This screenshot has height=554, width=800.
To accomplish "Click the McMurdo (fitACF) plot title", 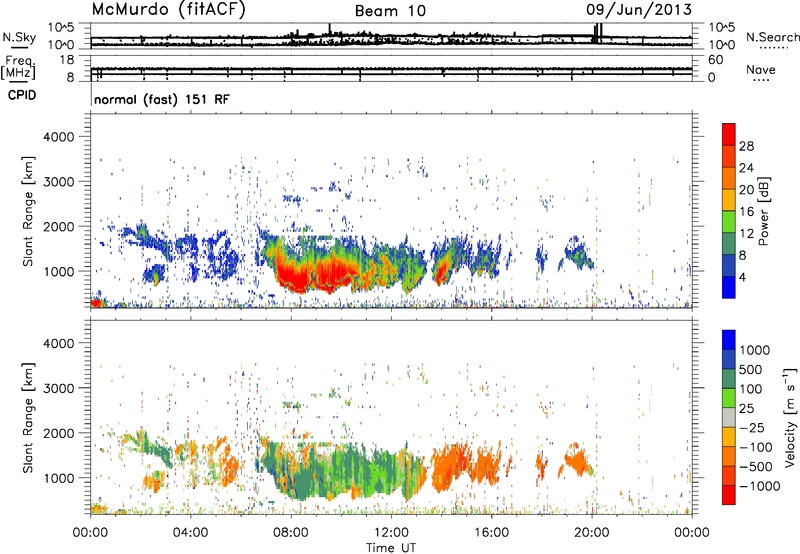I will point(168,10).
